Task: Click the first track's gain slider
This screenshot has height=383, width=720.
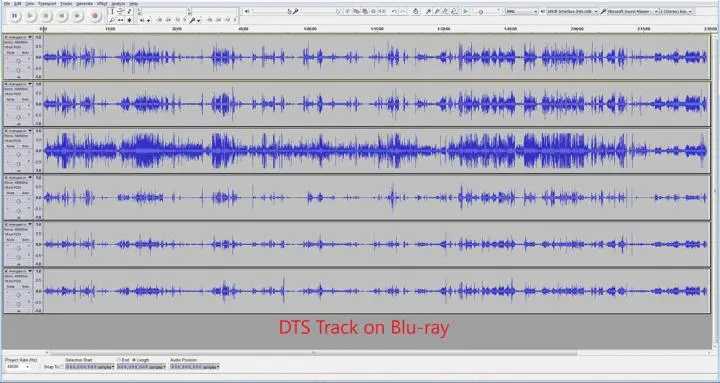Action: point(18,60)
